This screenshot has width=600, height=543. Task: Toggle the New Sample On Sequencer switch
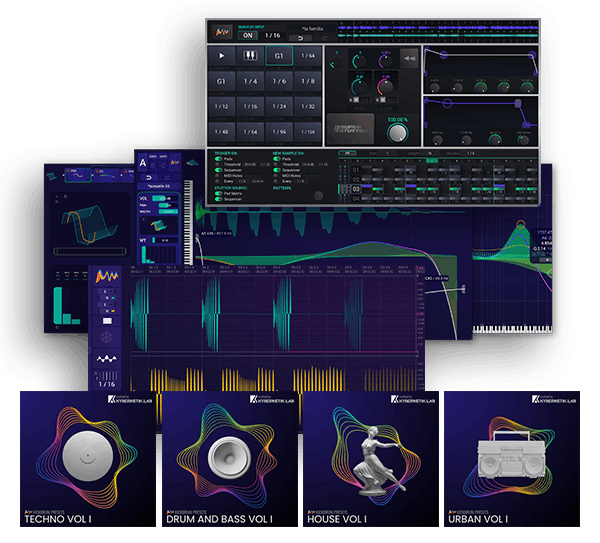(277, 170)
